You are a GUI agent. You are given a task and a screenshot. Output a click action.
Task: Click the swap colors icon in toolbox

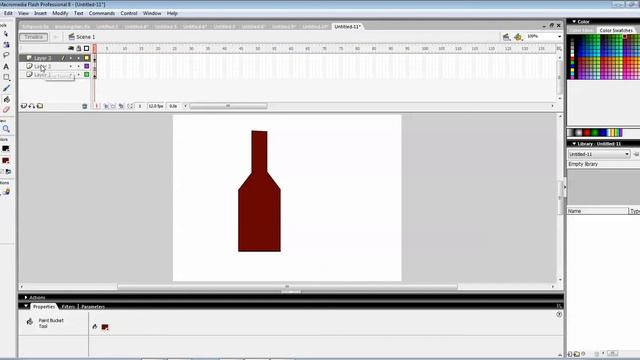click(x=8, y=172)
